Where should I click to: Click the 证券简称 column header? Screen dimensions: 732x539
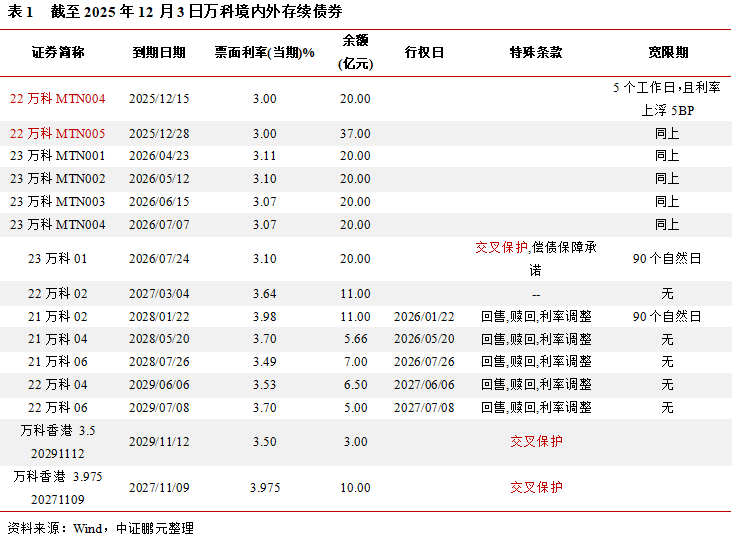pyautogui.click(x=57, y=52)
